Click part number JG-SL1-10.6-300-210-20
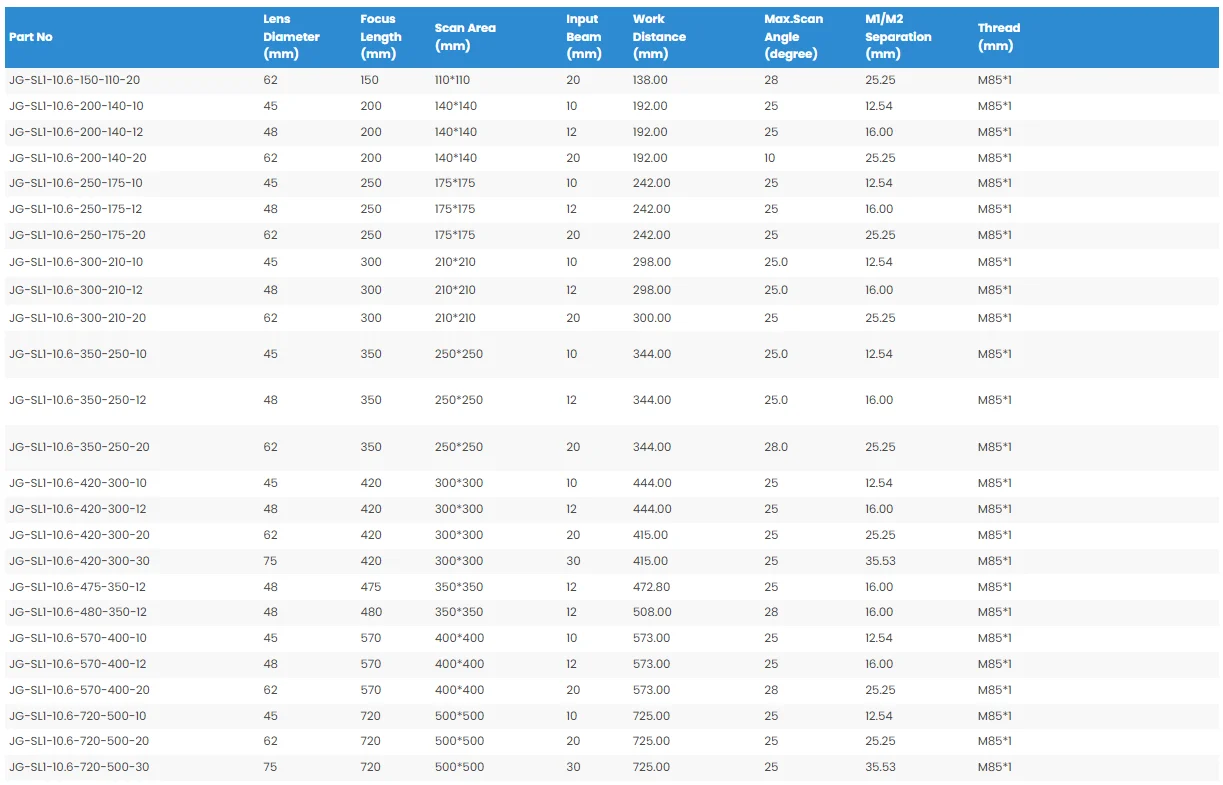This screenshot has height=785, width=1223. click(x=77, y=318)
